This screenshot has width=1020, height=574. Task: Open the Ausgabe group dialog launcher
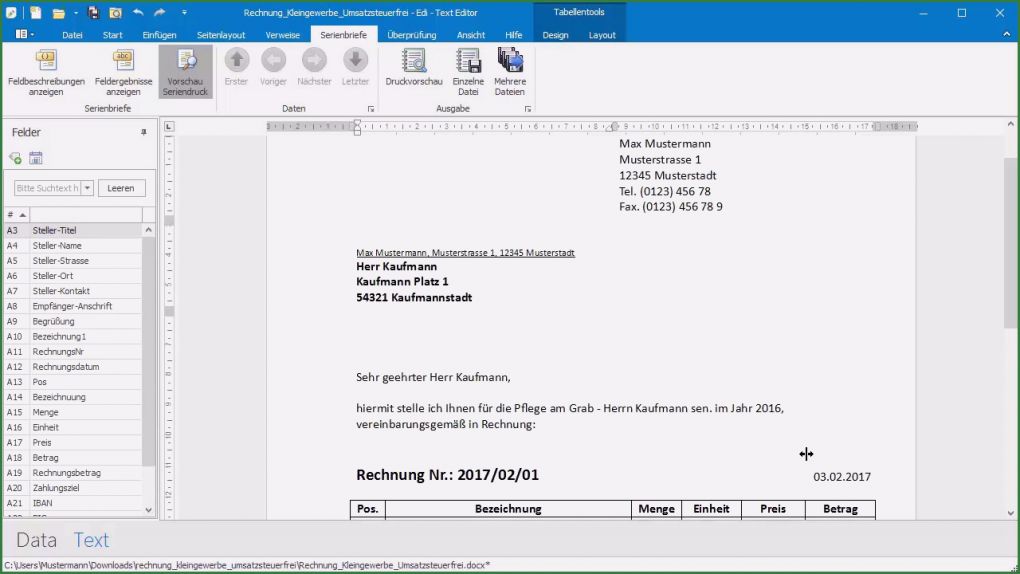528,108
